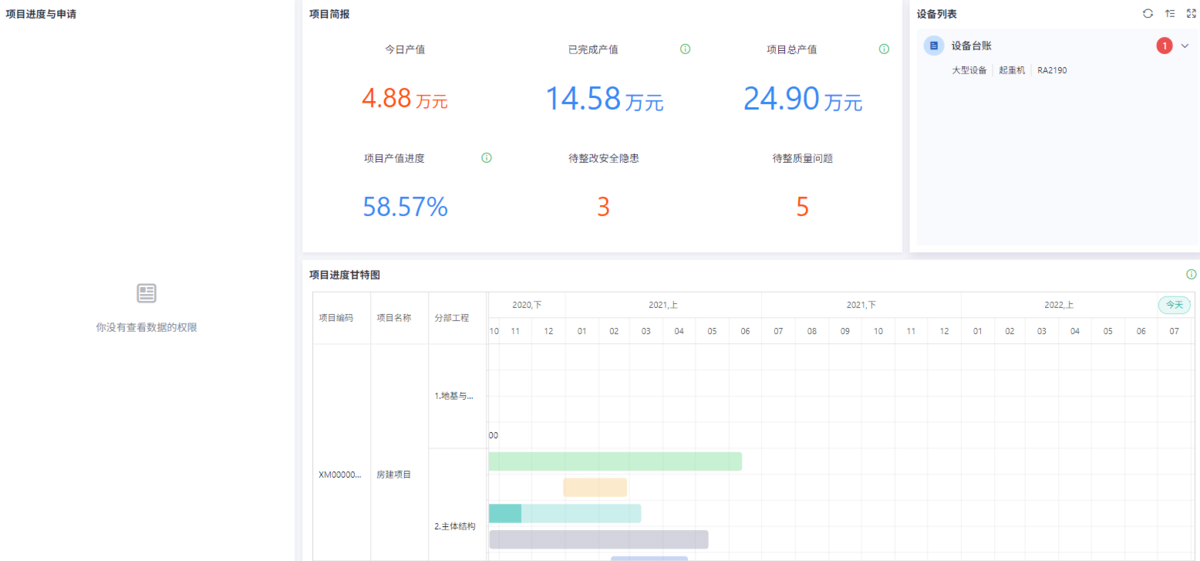Click info icon next to 已完成产值
Viewport: 1200px width, 561px height.
click(685, 49)
